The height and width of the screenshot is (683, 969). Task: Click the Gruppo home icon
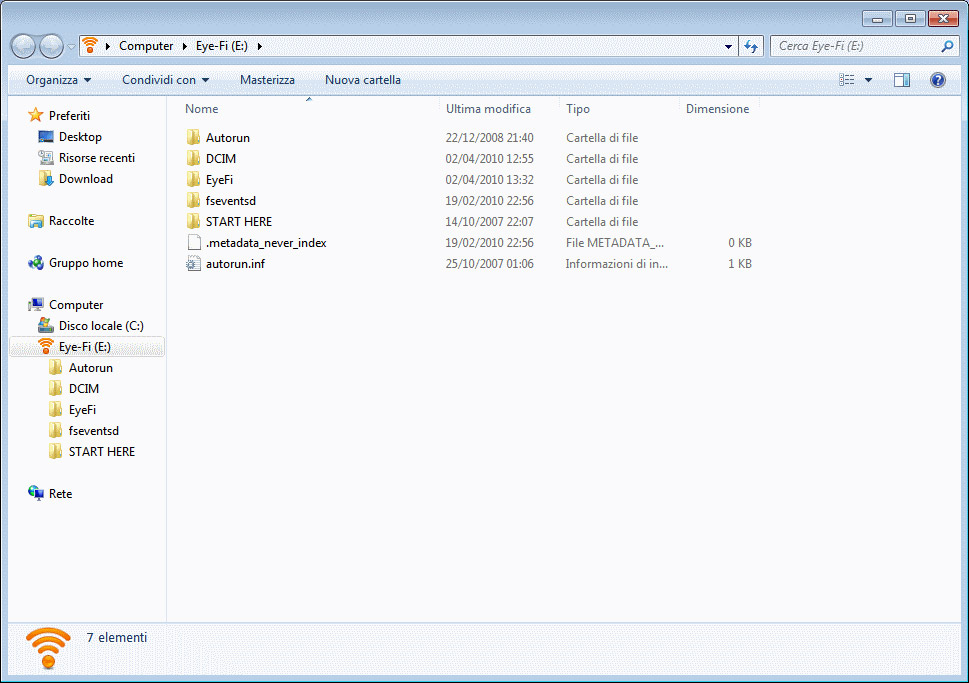[36, 263]
